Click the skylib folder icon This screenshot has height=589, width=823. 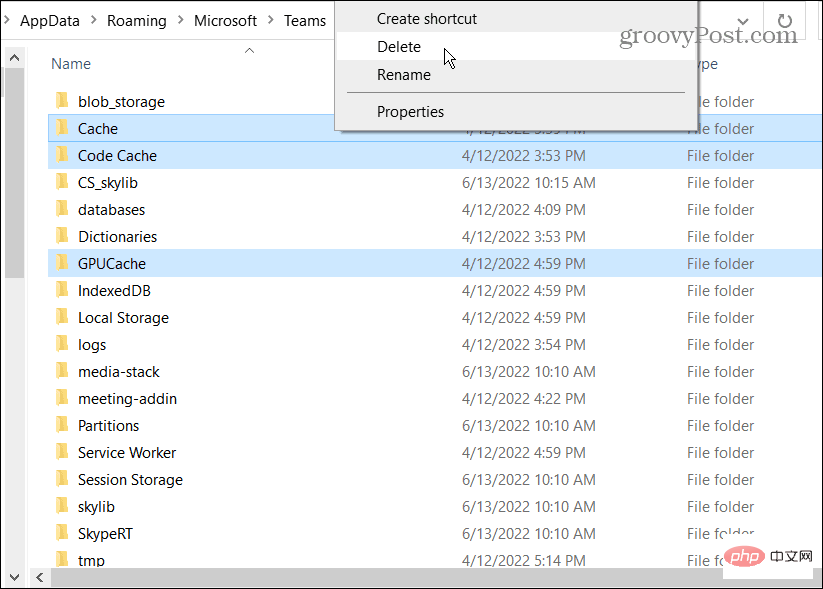[62, 506]
